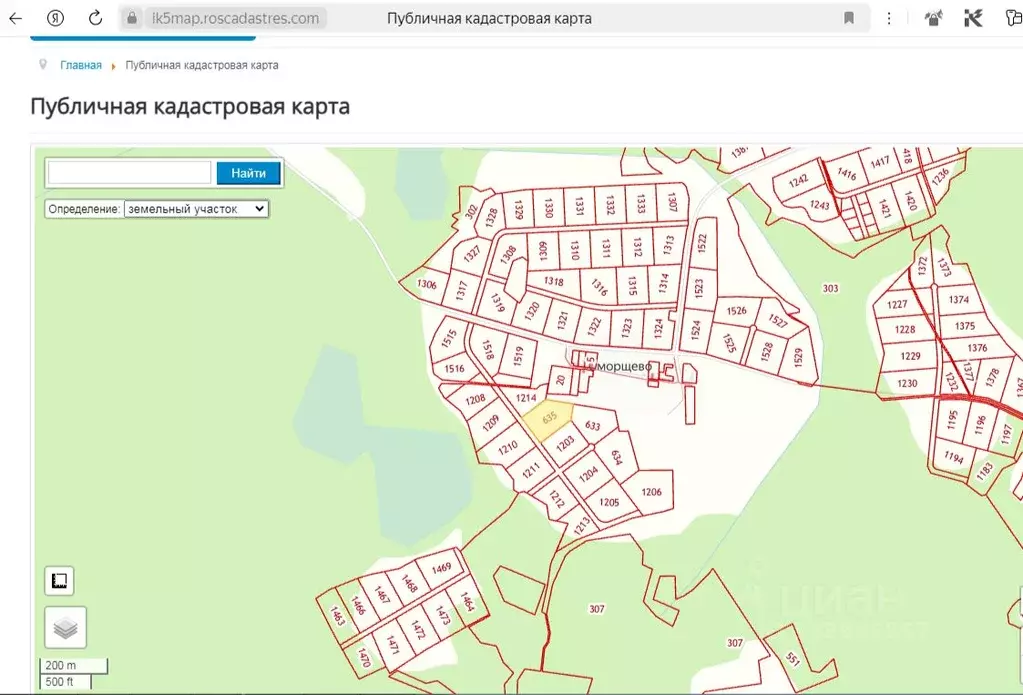
Task: Go to 'Главная' breadcrumb link
Action: pyautogui.click(x=81, y=65)
